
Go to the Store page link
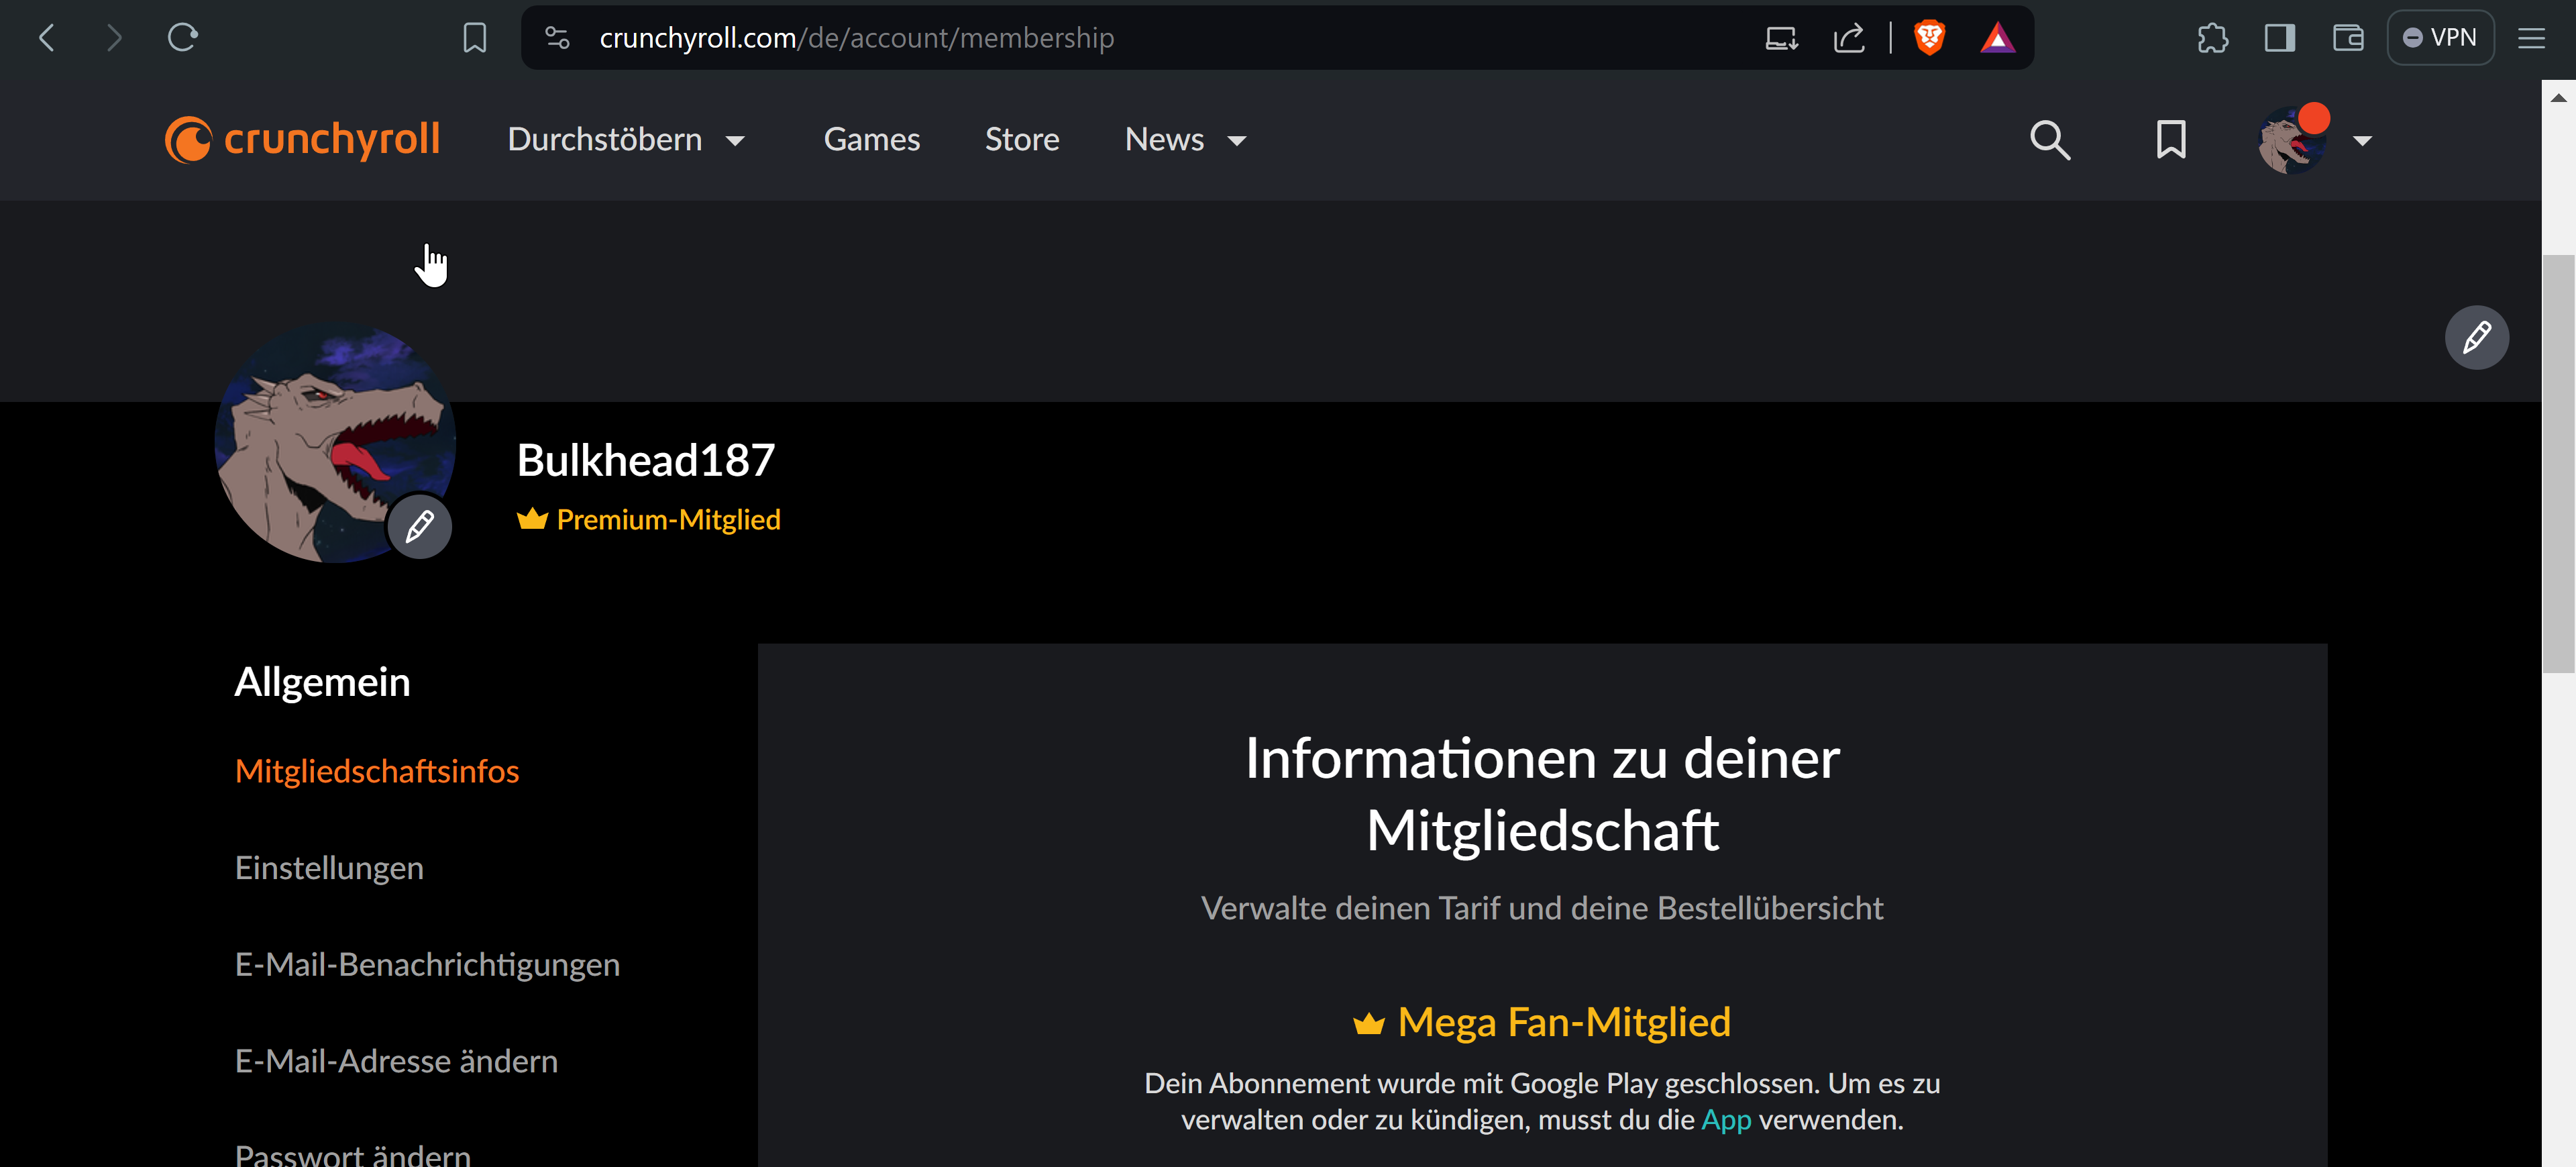(x=1021, y=140)
